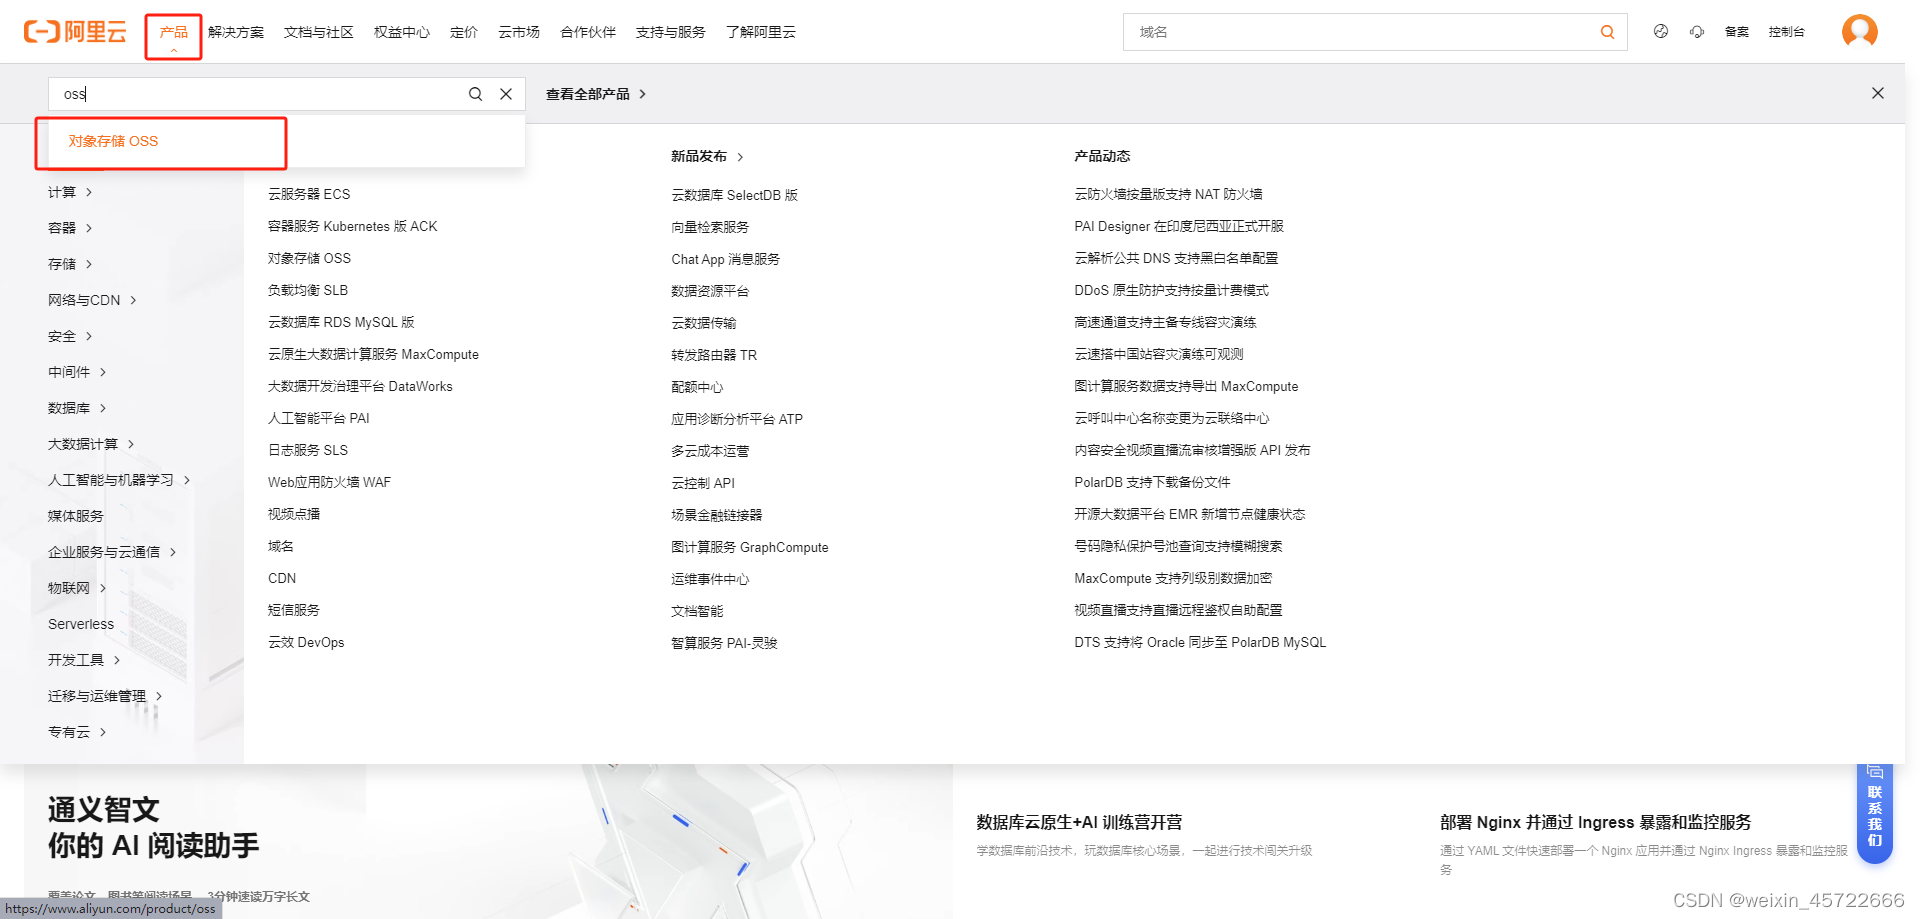The height and width of the screenshot is (919, 1920).
Task: Click the 新品发布 heading link
Action: 707,156
